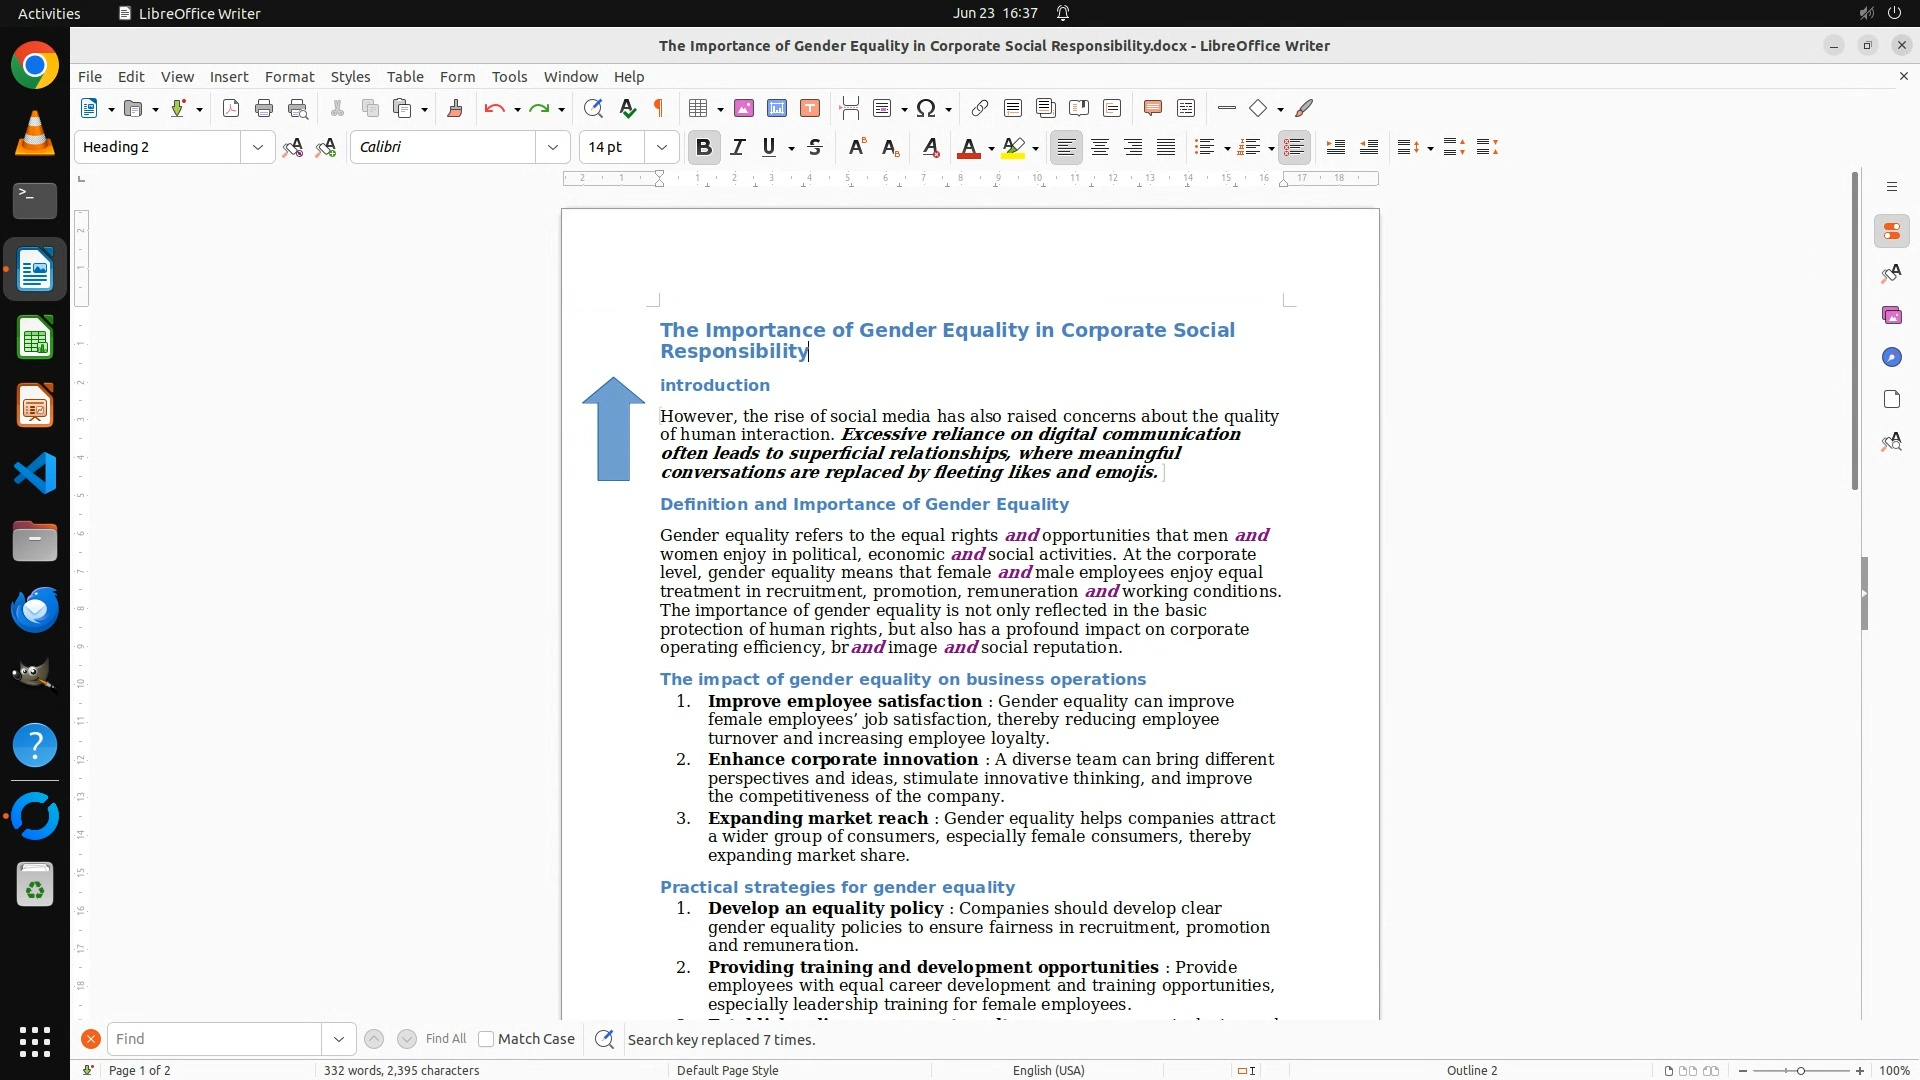The image size is (1920, 1080).
Task: Click the Find All button
Action: click(x=446, y=1039)
